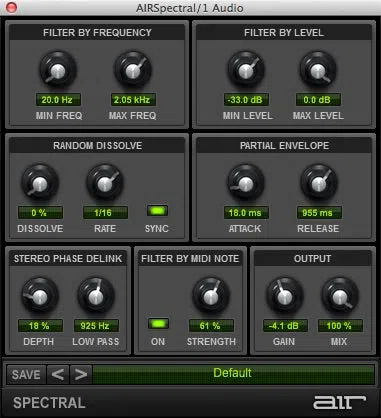Click the 2.05 kHz value field
Viewport: 381px width, 418px height.
(133, 100)
